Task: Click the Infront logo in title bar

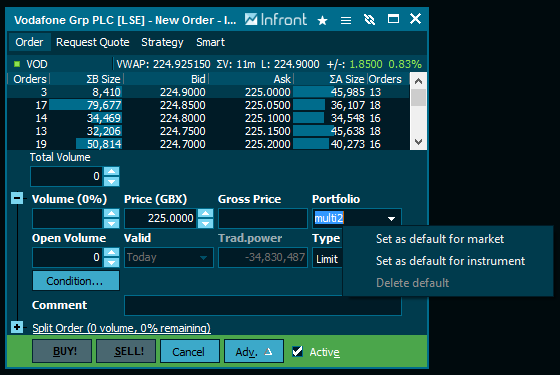Action: tap(276, 19)
